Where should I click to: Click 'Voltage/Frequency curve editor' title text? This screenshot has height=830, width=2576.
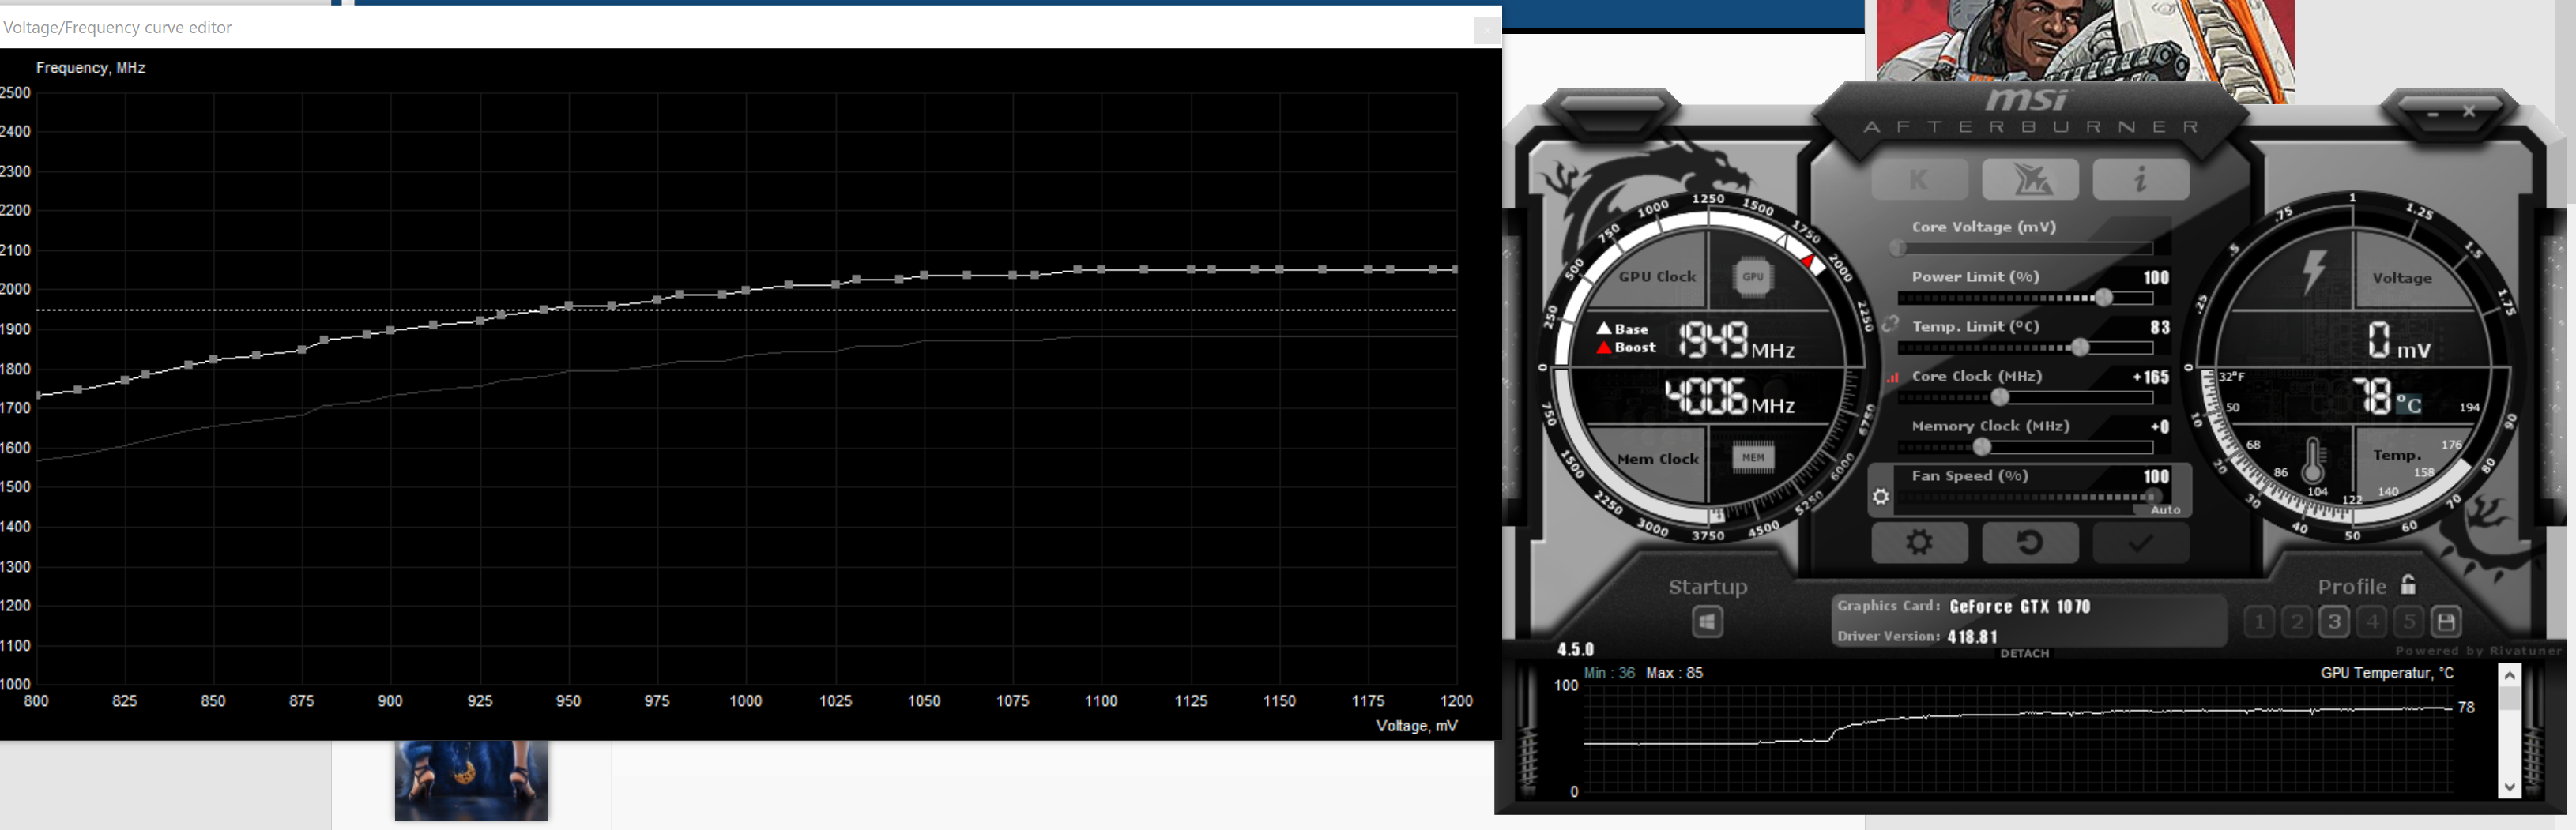point(117,28)
